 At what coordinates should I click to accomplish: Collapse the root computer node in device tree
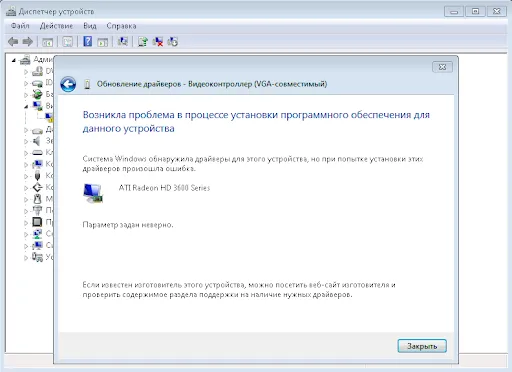click(x=14, y=60)
